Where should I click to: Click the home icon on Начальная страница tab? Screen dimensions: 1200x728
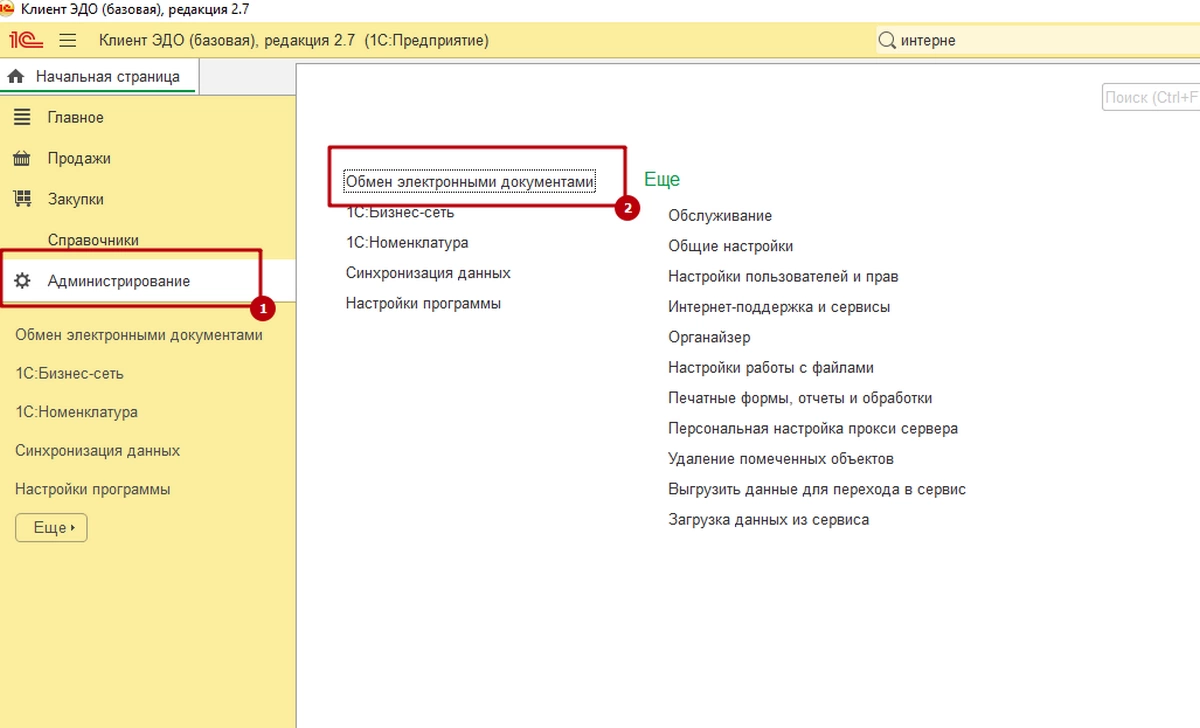pos(15,76)
